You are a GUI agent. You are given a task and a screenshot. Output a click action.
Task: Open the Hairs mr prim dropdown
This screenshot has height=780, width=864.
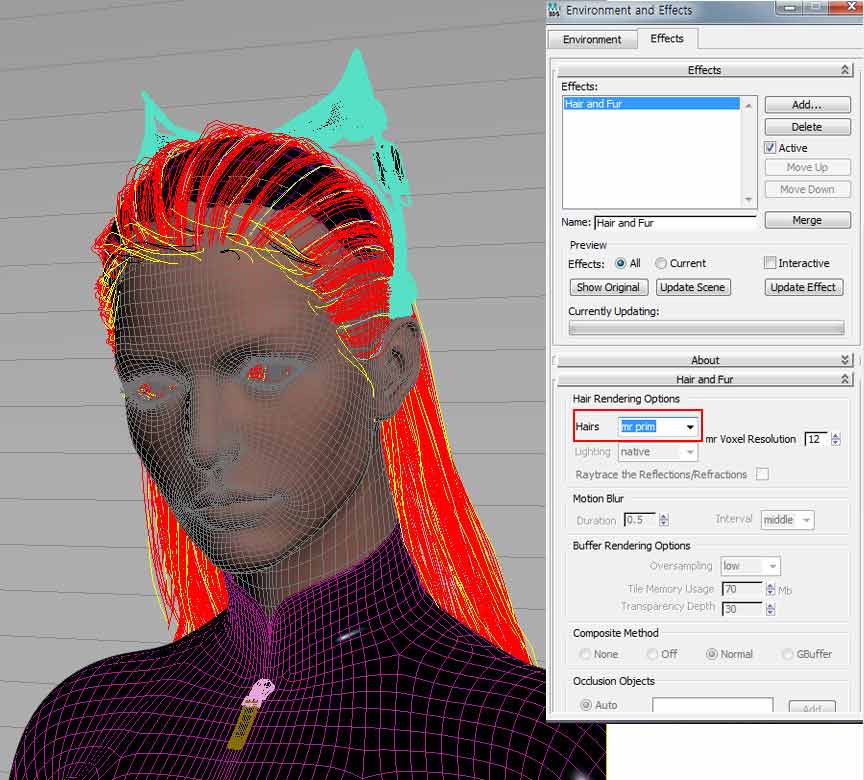[x=658, y=427]
